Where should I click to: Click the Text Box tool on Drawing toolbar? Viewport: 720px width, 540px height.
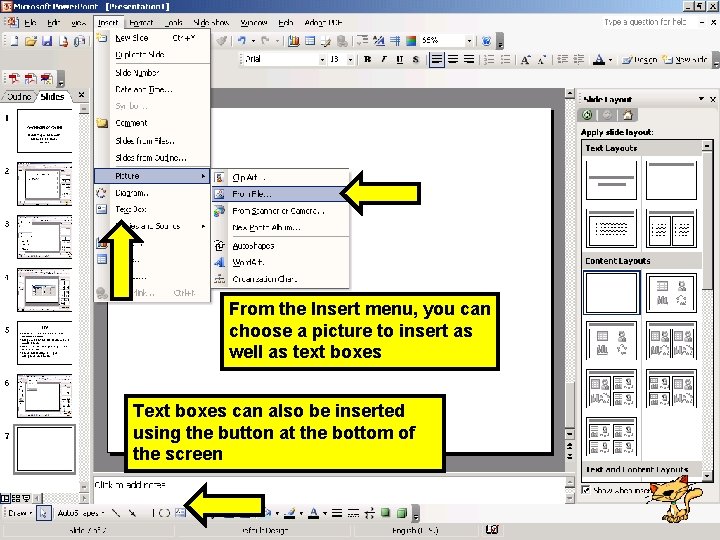coord(180,512)
